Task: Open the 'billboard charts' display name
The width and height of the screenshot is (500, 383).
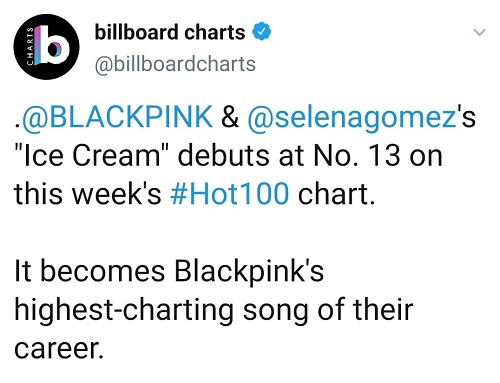Action: pyautogui.click(x=170, y=32)
